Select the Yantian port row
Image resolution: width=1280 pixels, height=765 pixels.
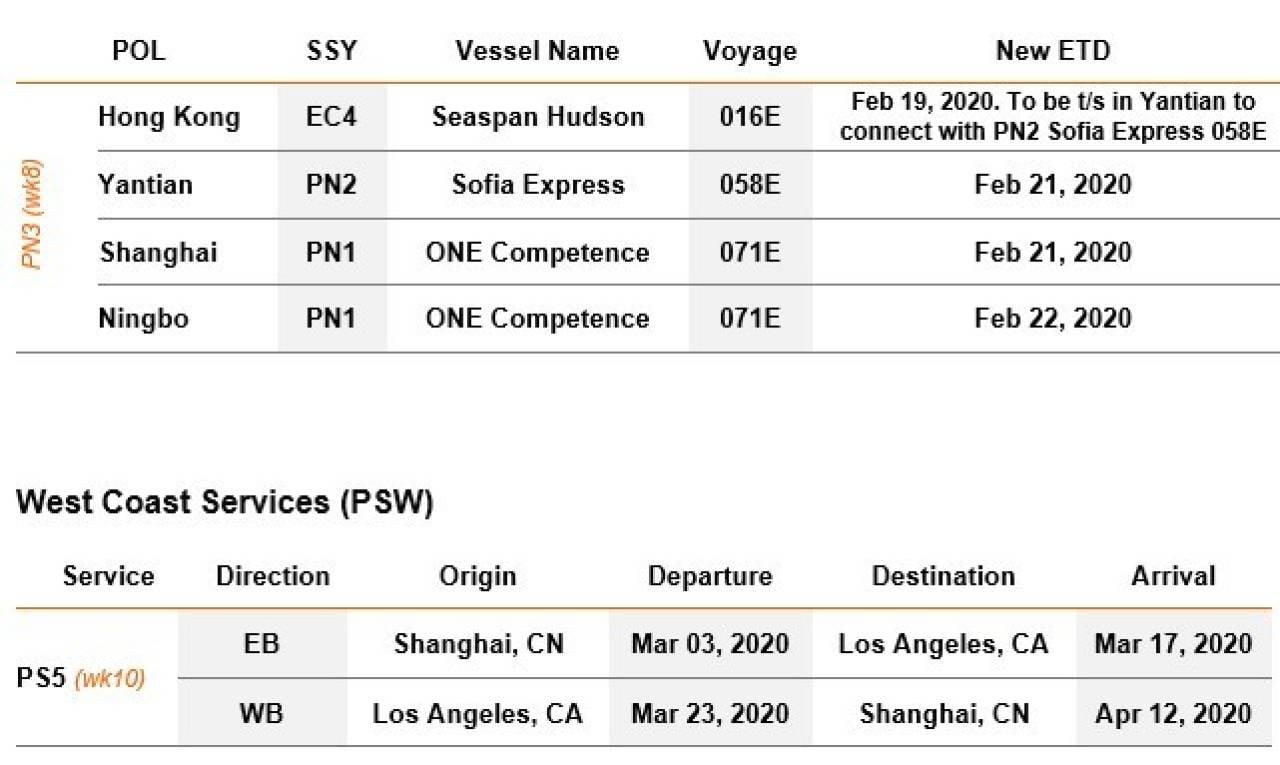click(688, 185)
